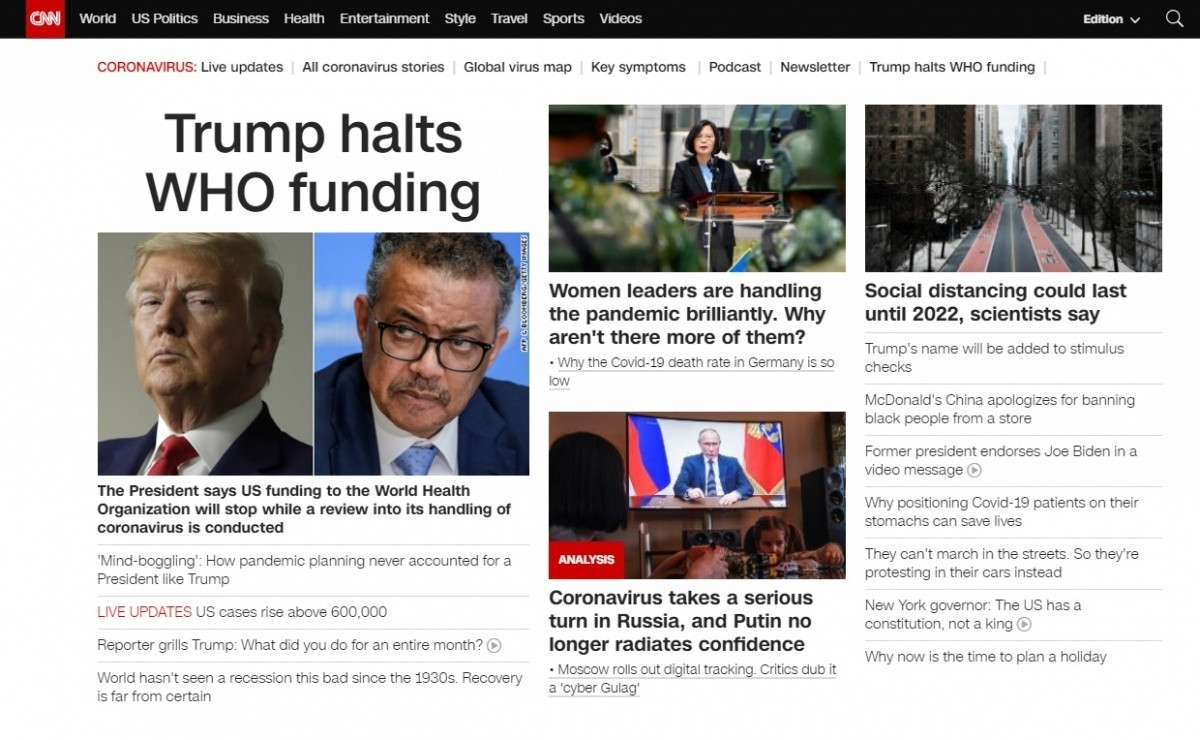The height and width of the screenshot is (740, 1200).
Task: Click the CNN logo
Action: tap(45, 19)
